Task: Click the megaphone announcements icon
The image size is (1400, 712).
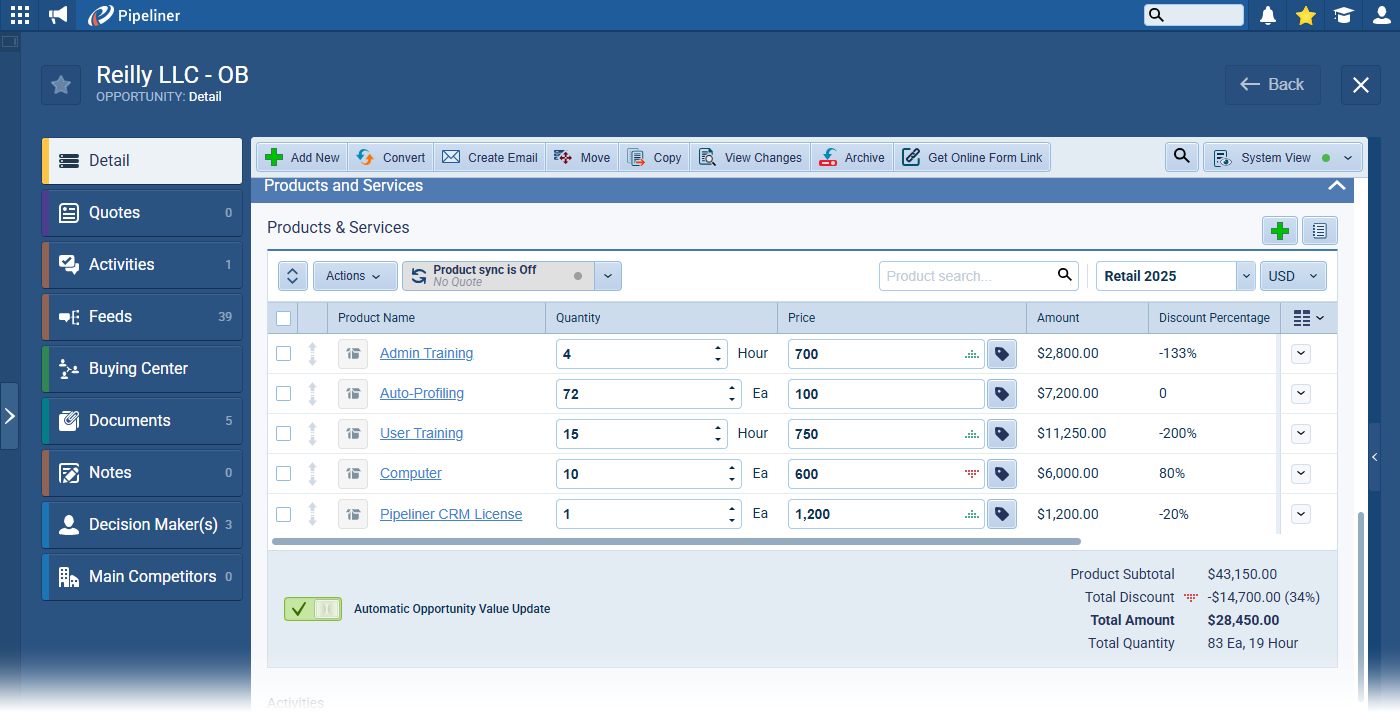Action: (59, 15)
